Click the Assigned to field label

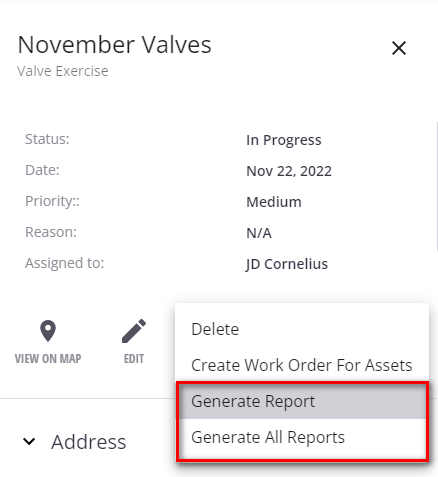[65, 263]
